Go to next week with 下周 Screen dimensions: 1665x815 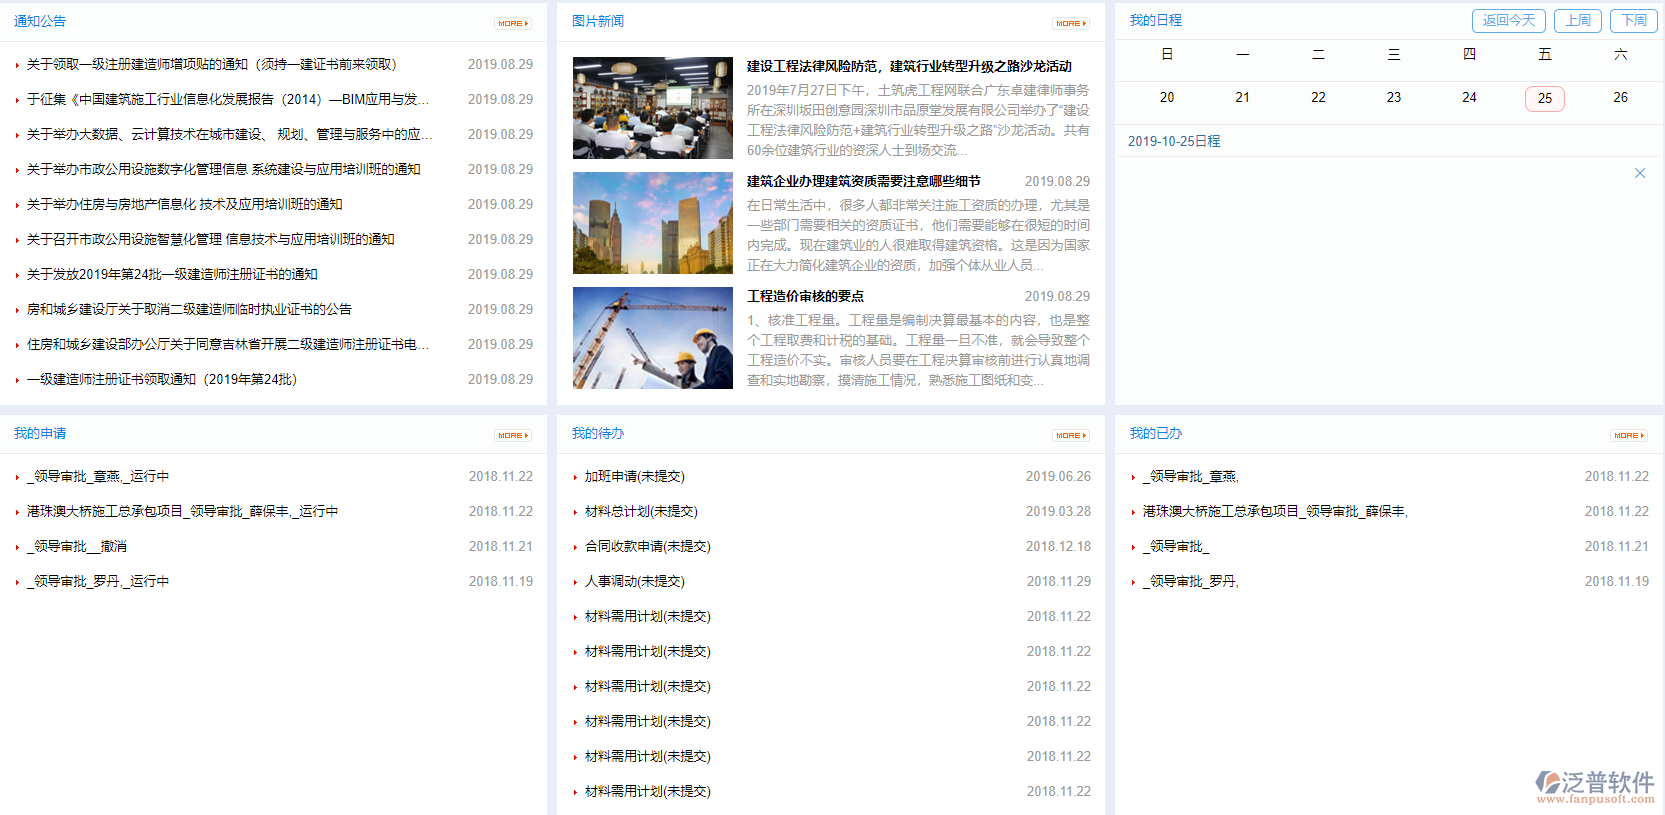[1634, 20]
